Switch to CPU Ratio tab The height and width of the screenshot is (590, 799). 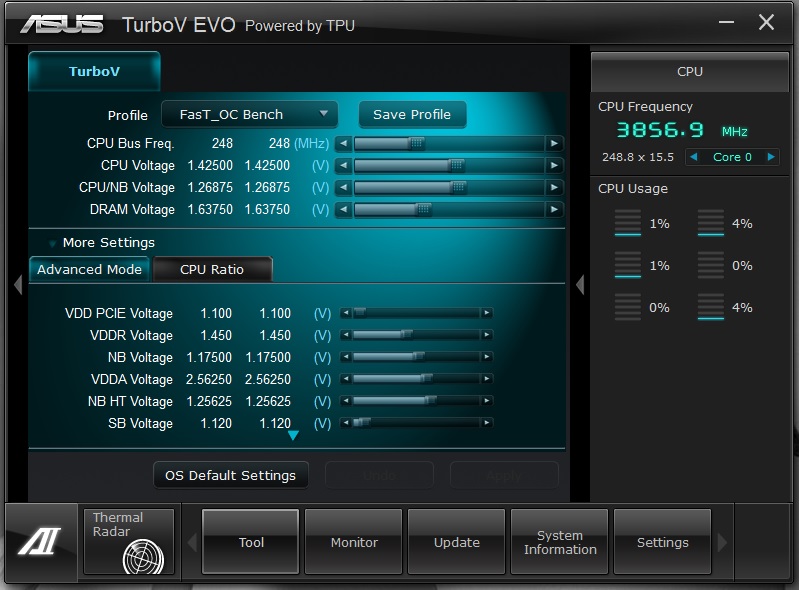coord(212,269)
